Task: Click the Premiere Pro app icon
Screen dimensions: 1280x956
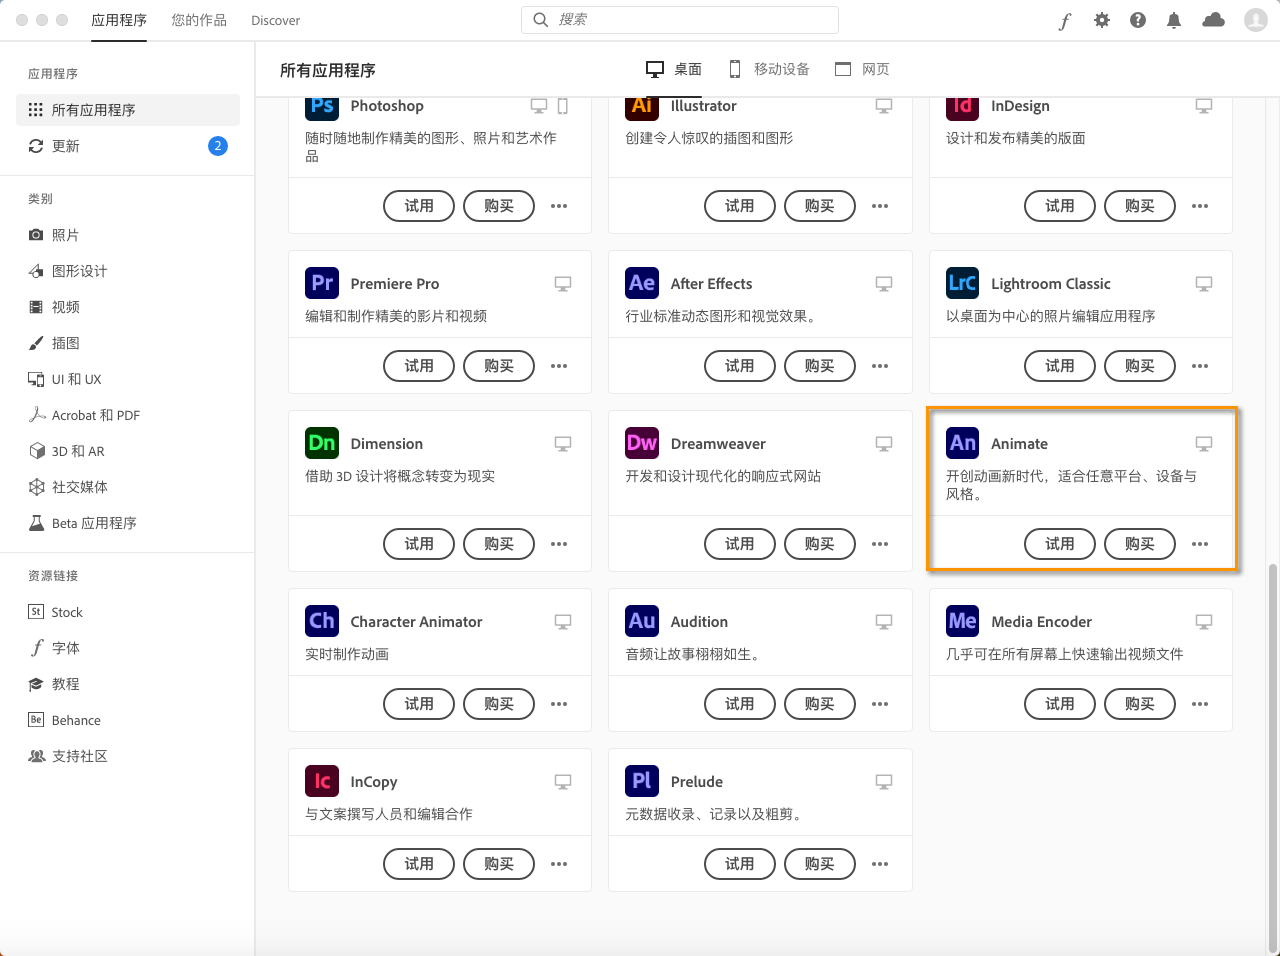Action: [322, 283]
